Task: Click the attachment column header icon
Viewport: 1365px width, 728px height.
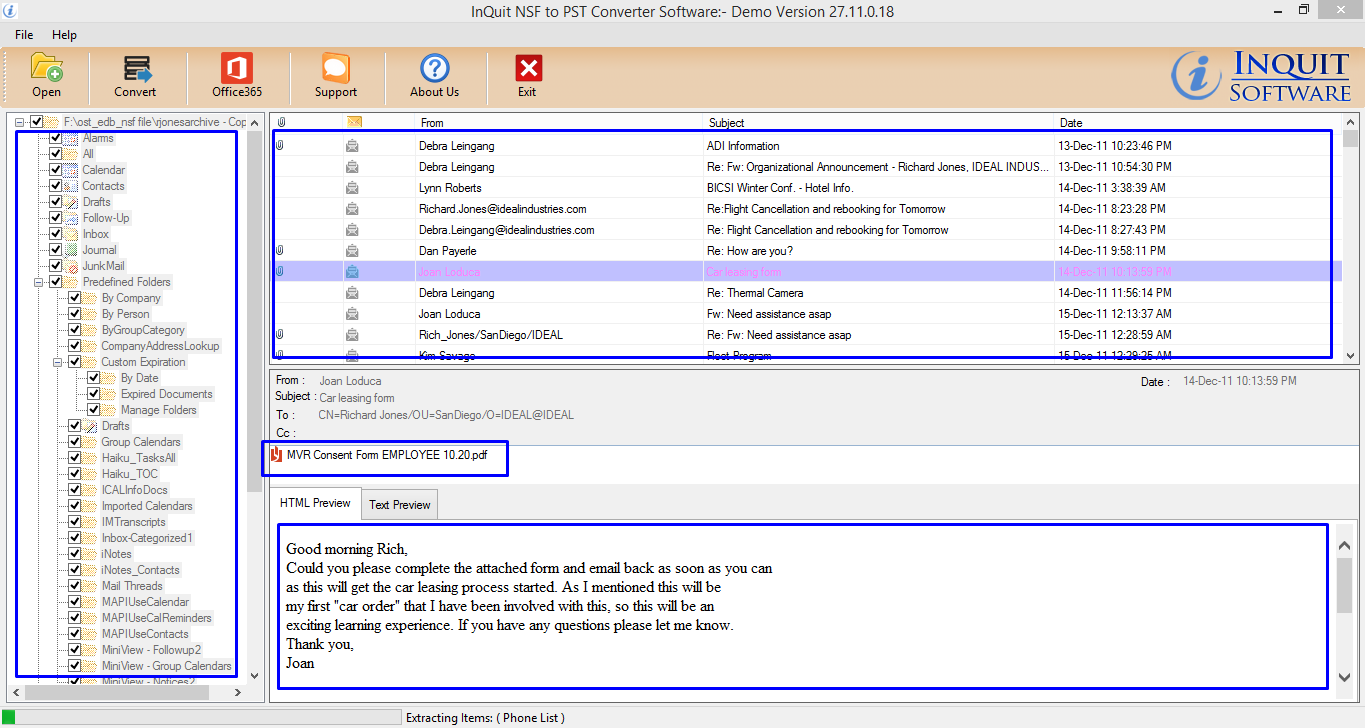Action: pos(281,122)
